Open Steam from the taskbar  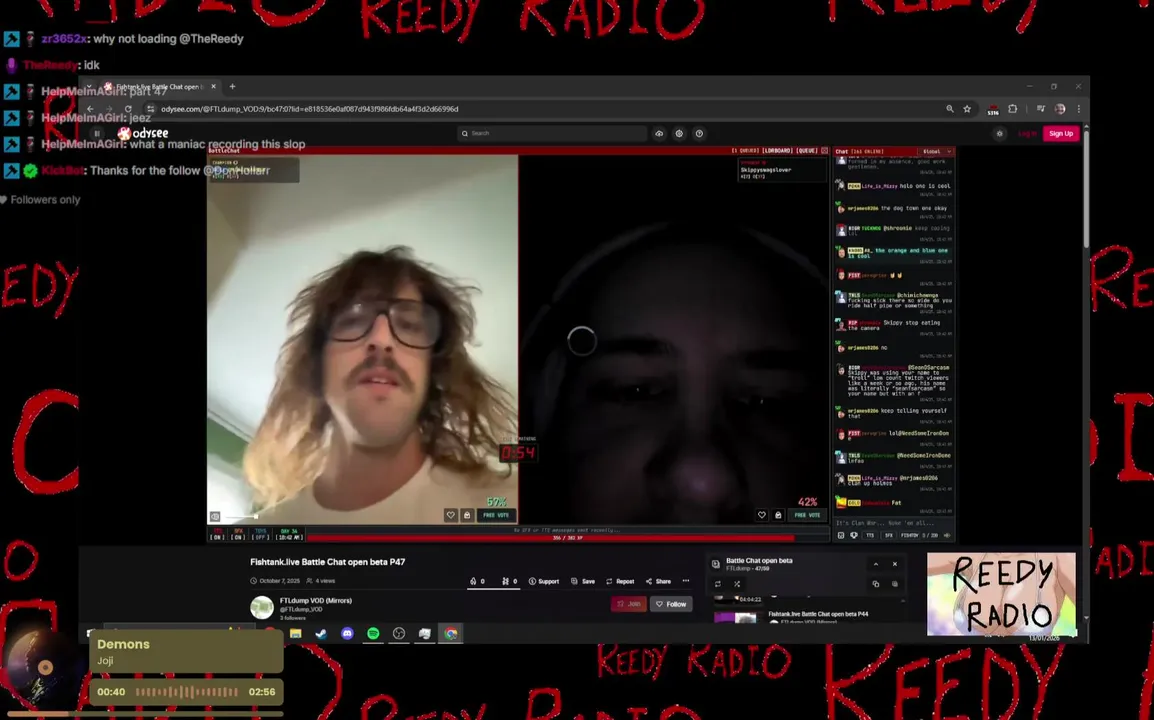(x=321, y=633)
